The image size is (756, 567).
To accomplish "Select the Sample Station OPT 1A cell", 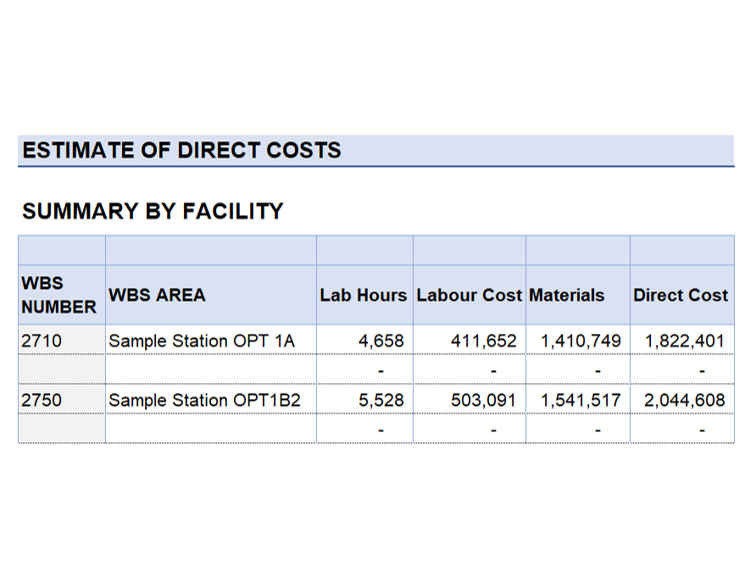I will (202, 341).
